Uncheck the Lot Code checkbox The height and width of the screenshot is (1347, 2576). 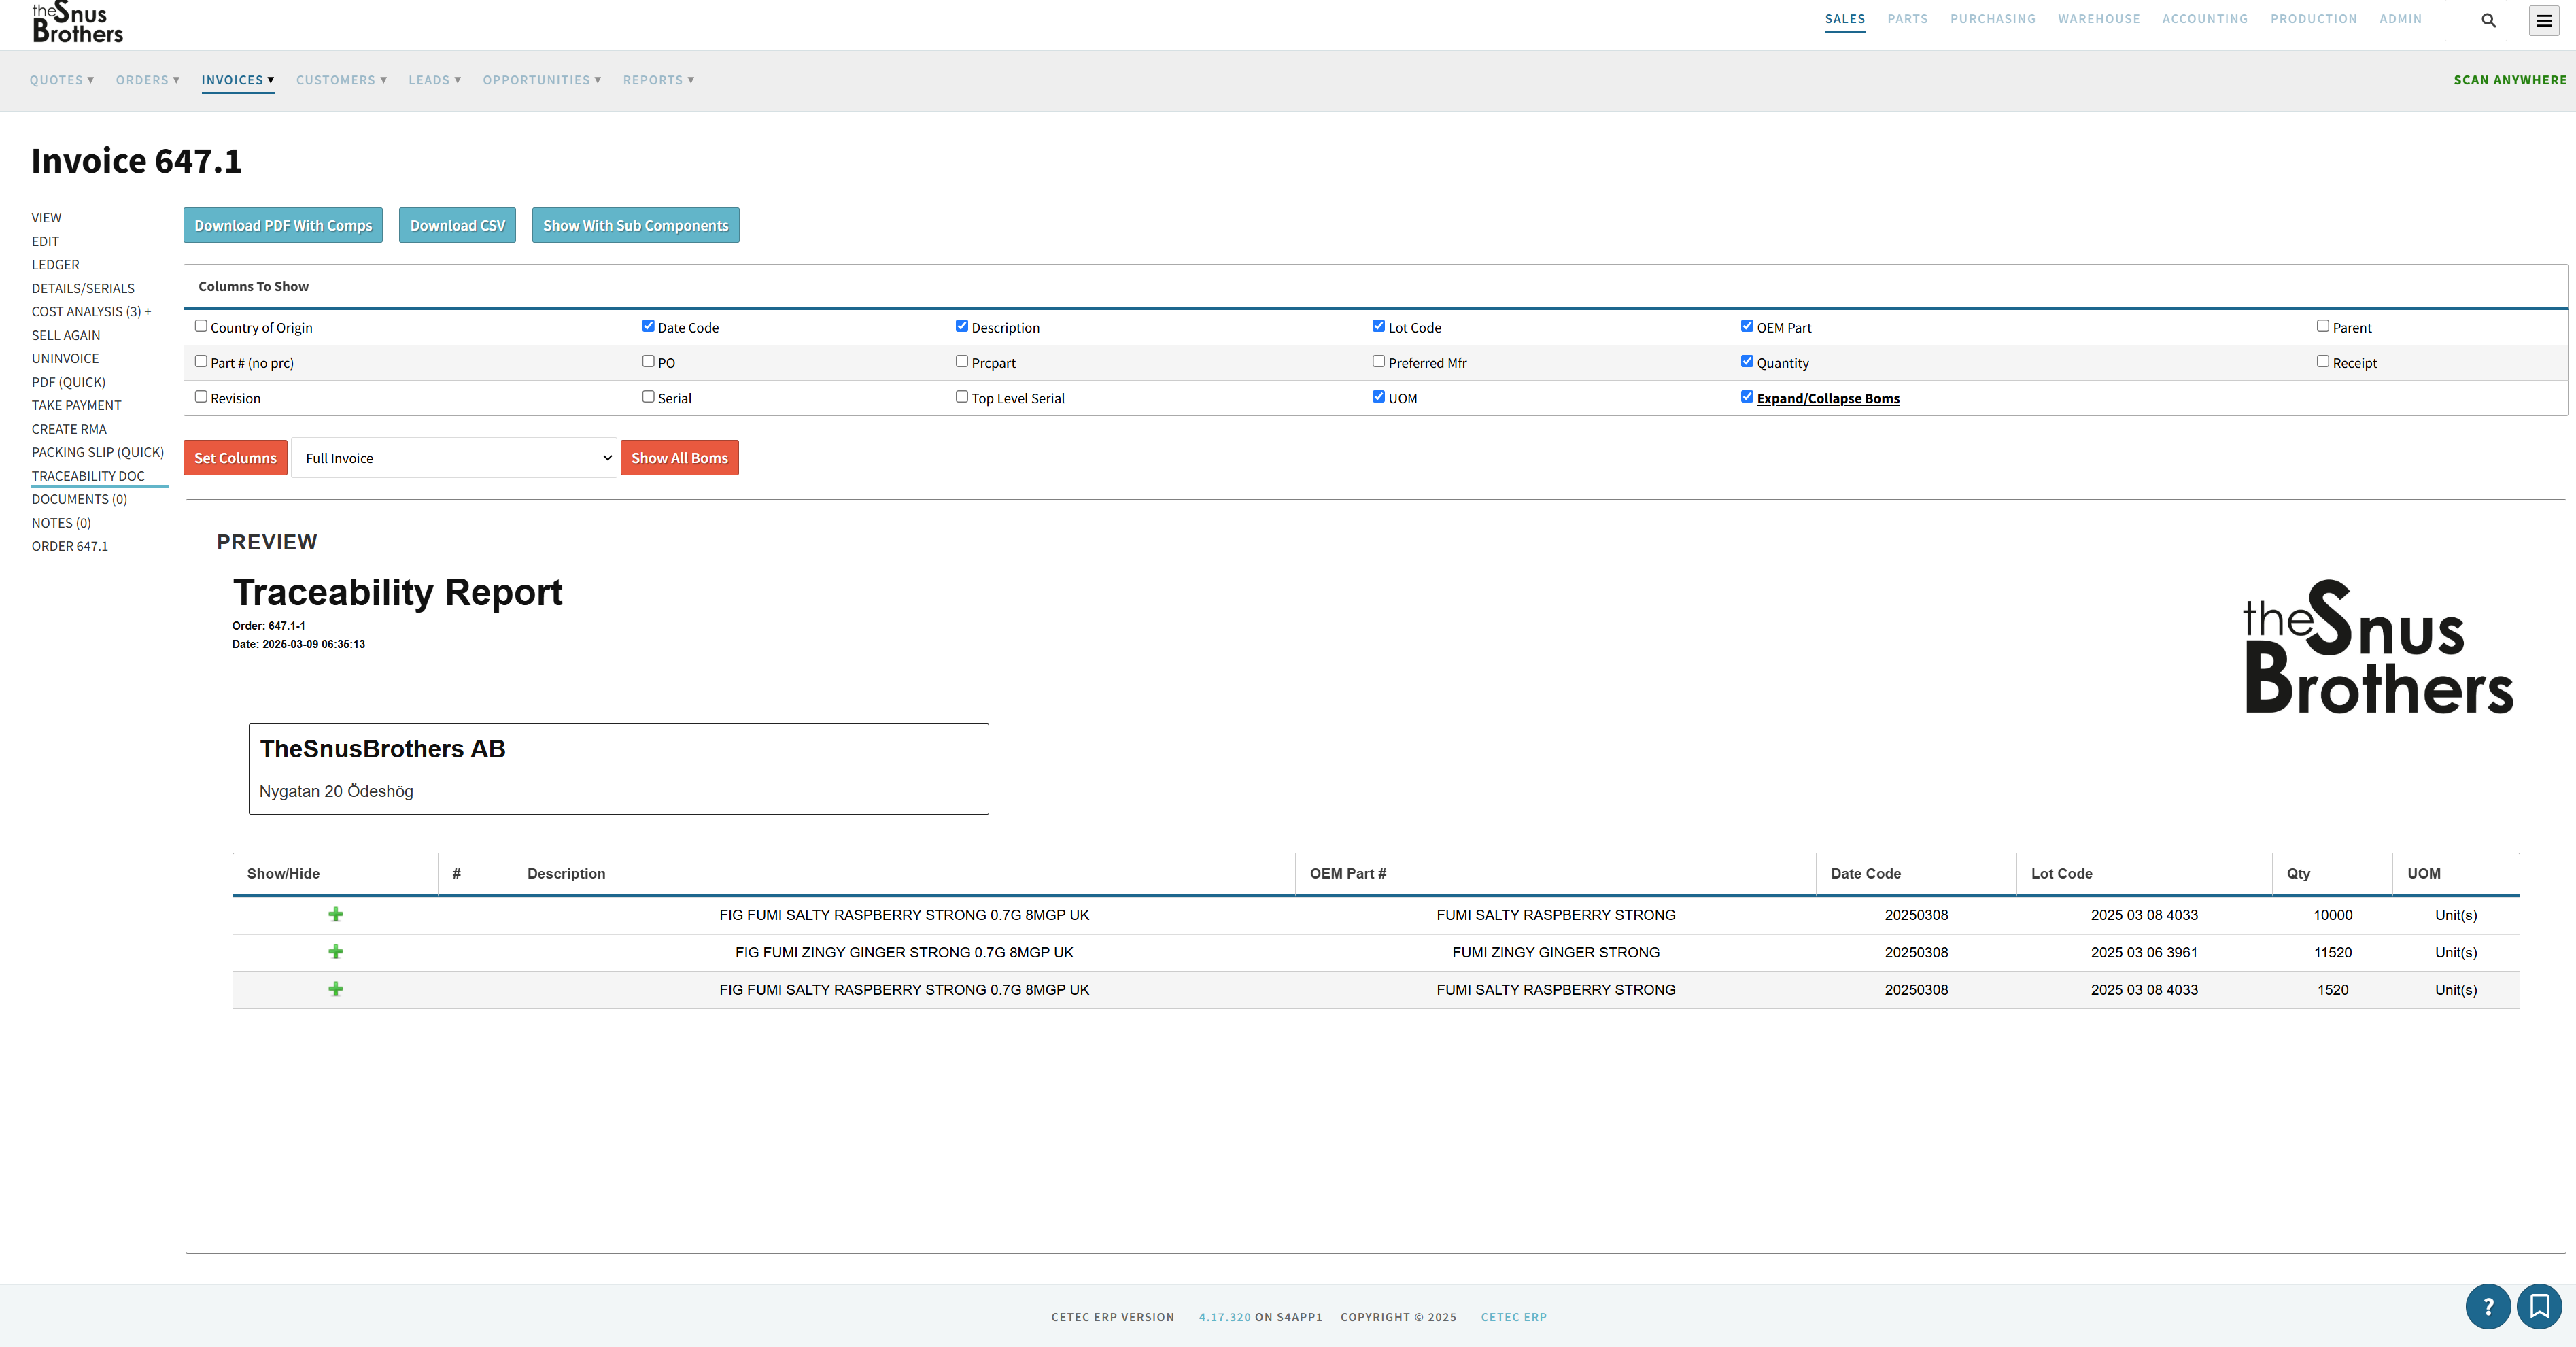[1379, 326]
